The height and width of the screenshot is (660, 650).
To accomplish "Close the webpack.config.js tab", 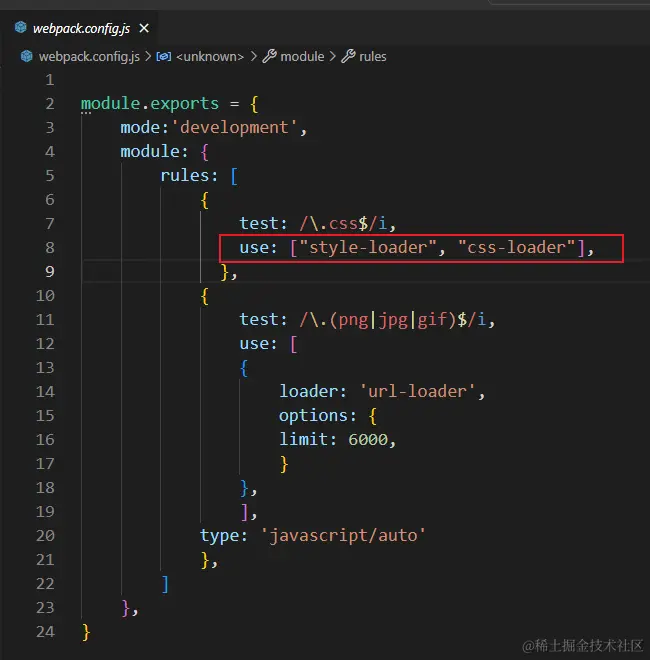I will click(144, 29).
